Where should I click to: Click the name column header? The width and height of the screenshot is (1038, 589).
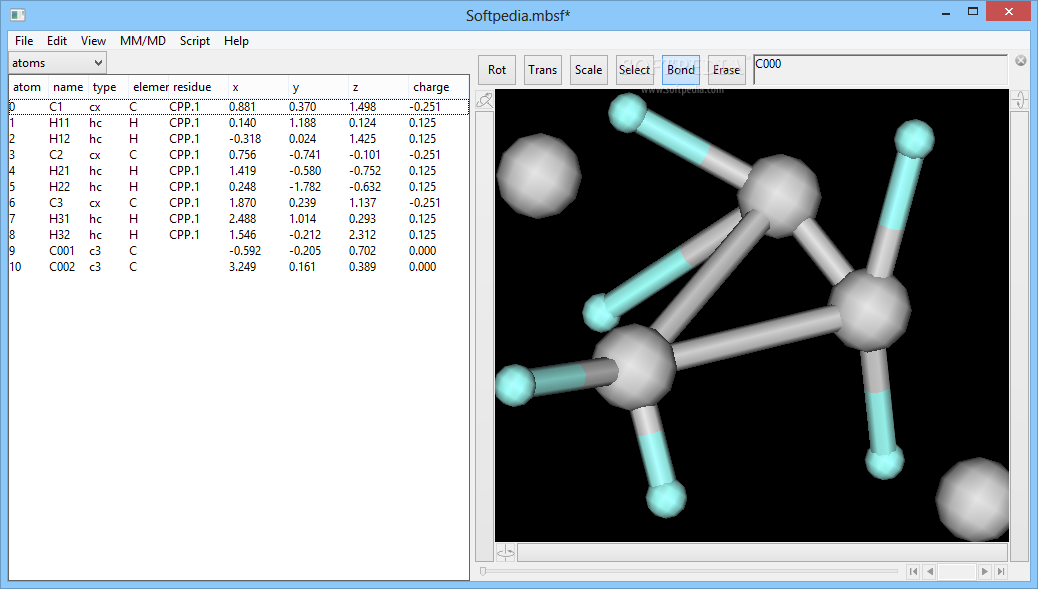click(68, 87)
